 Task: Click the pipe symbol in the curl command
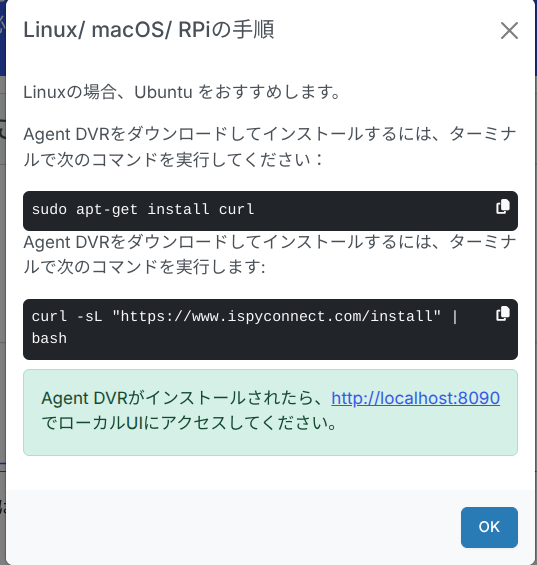[x=455, y=317]
